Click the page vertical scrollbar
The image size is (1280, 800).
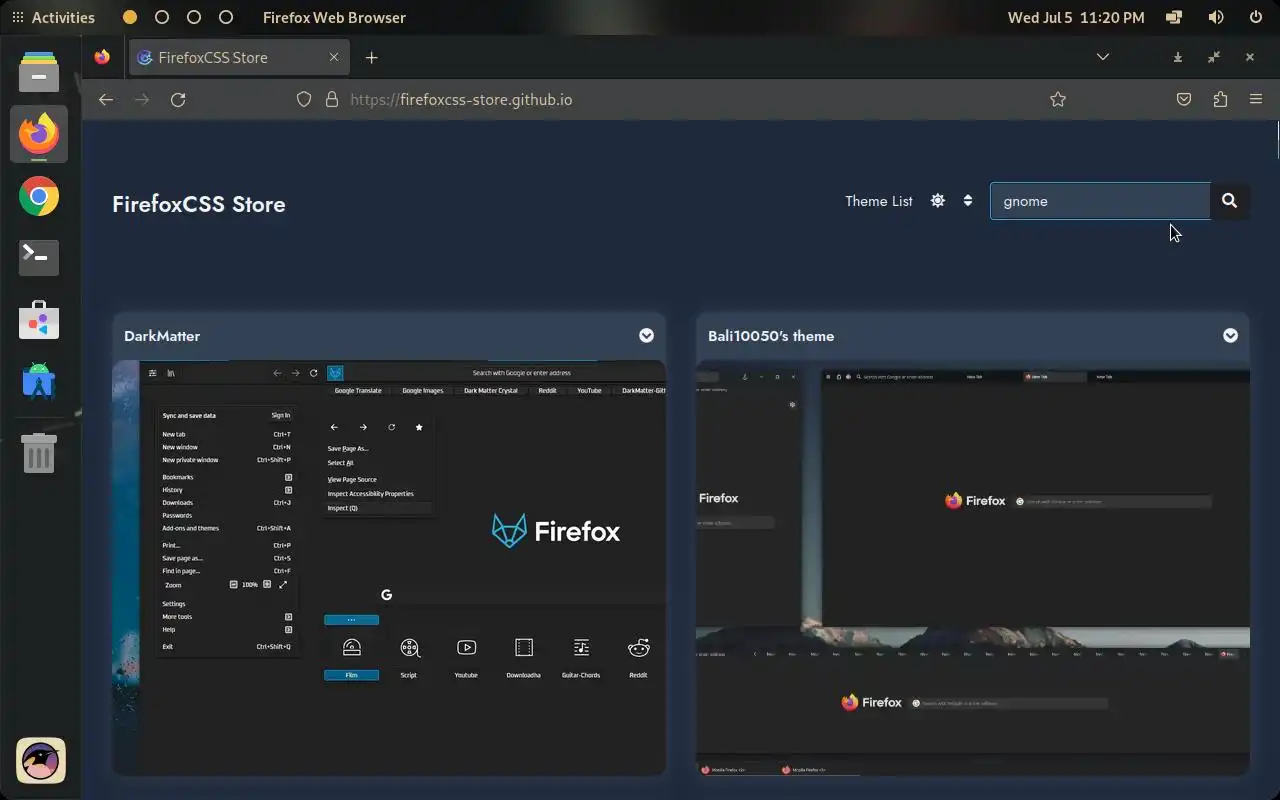(x=1277, y=140)
